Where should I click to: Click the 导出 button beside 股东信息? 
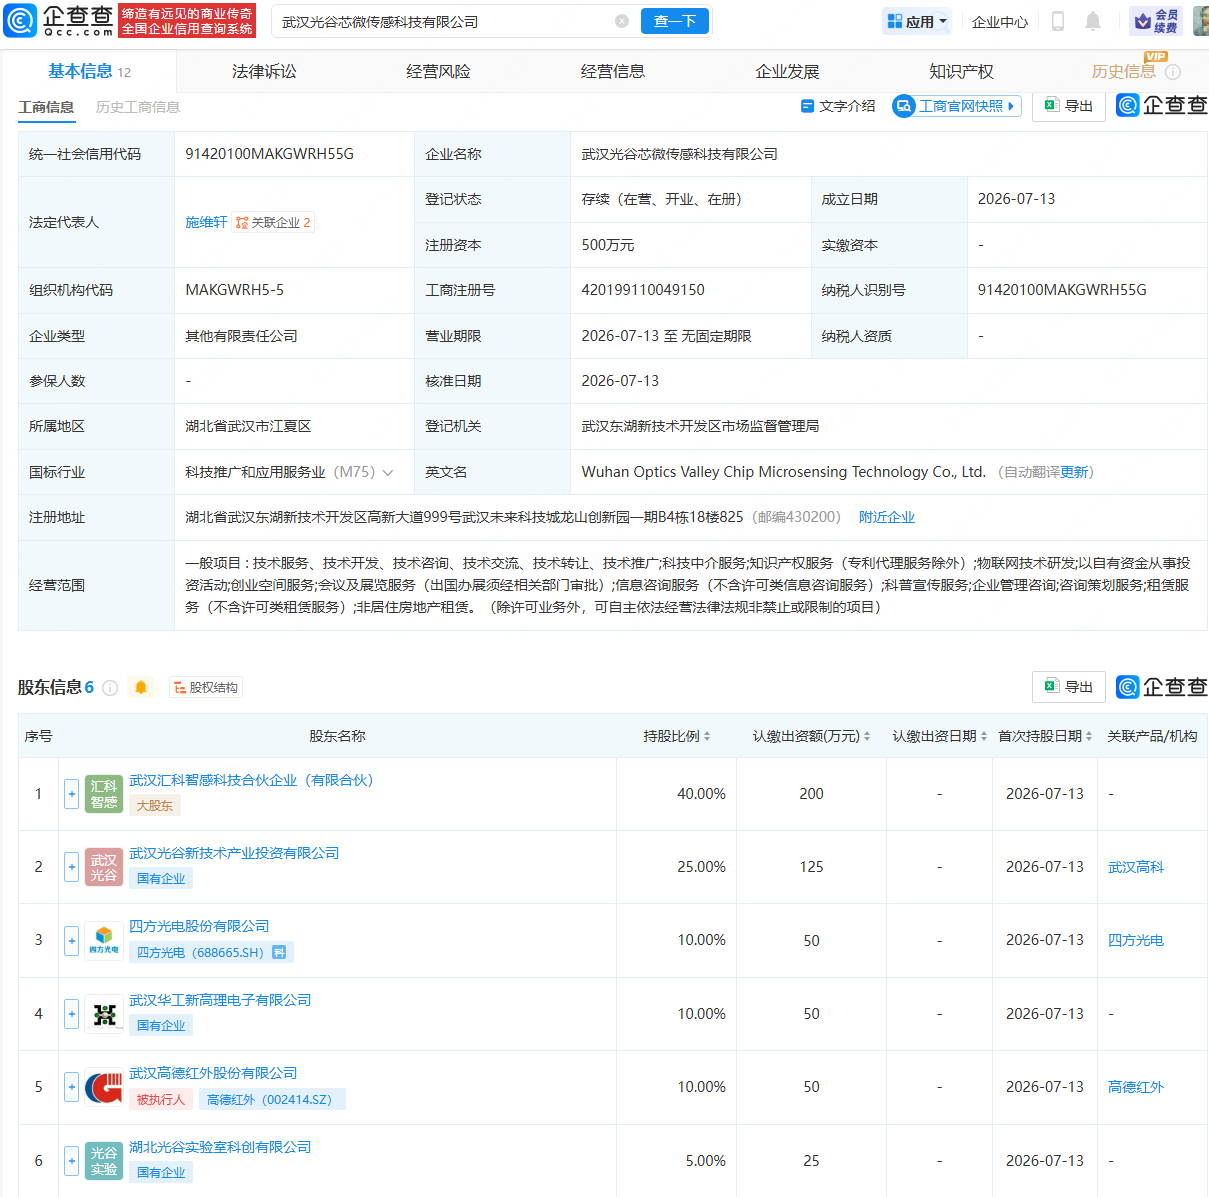click(x=1068, y=687)
